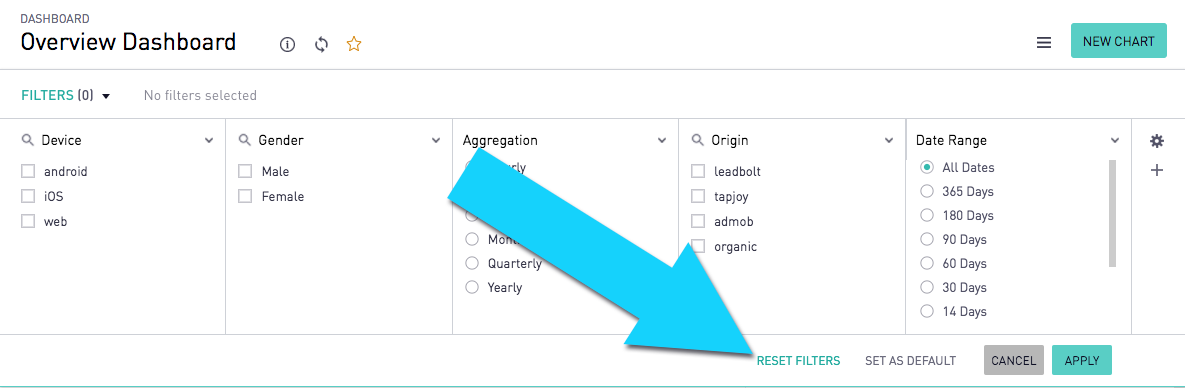The width and height of the screenshot is (1185, 388).
Task: Select the 90 Days radio button
Action: click(927, 239)
